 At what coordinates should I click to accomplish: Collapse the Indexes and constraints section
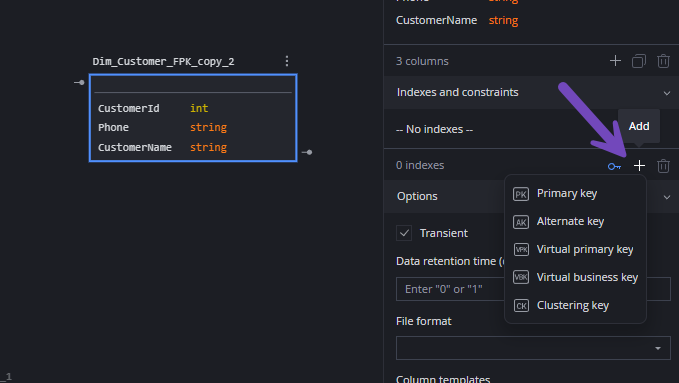click(x=666, y=93)
